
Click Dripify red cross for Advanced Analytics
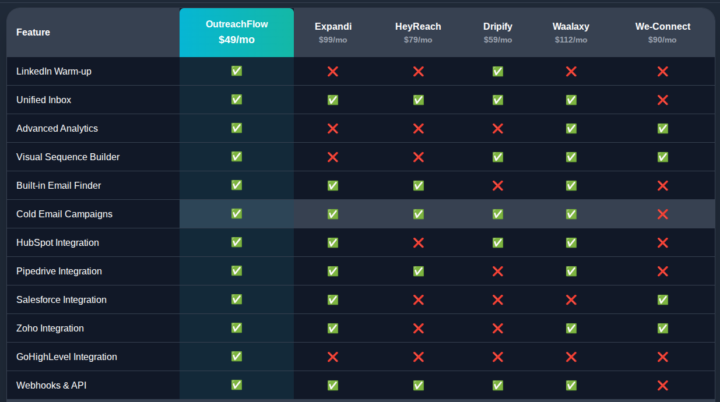pos(498,128)
